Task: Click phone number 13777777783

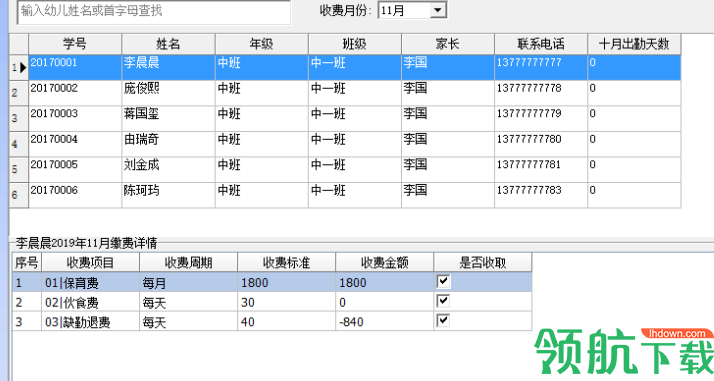Action: click(x=541, y=195)
